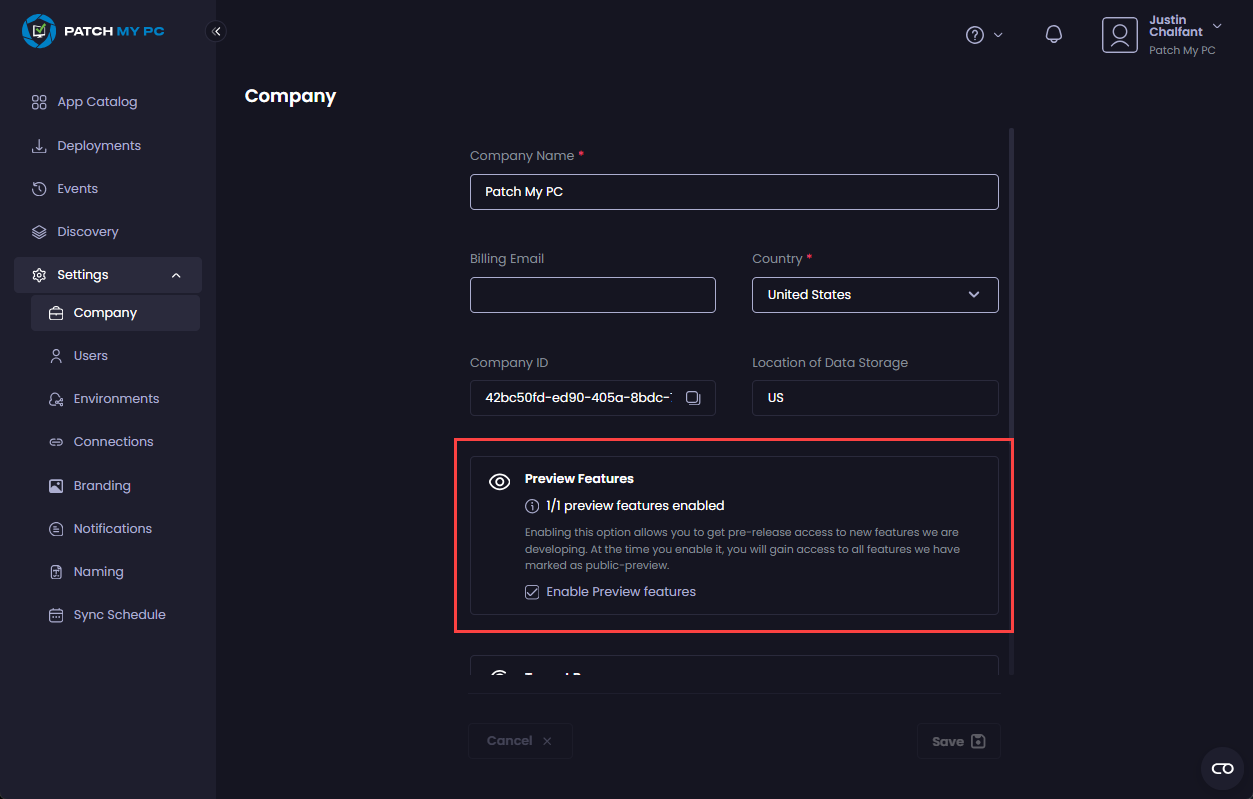Open the user profile avatar icon

(x=1120, y=35)
